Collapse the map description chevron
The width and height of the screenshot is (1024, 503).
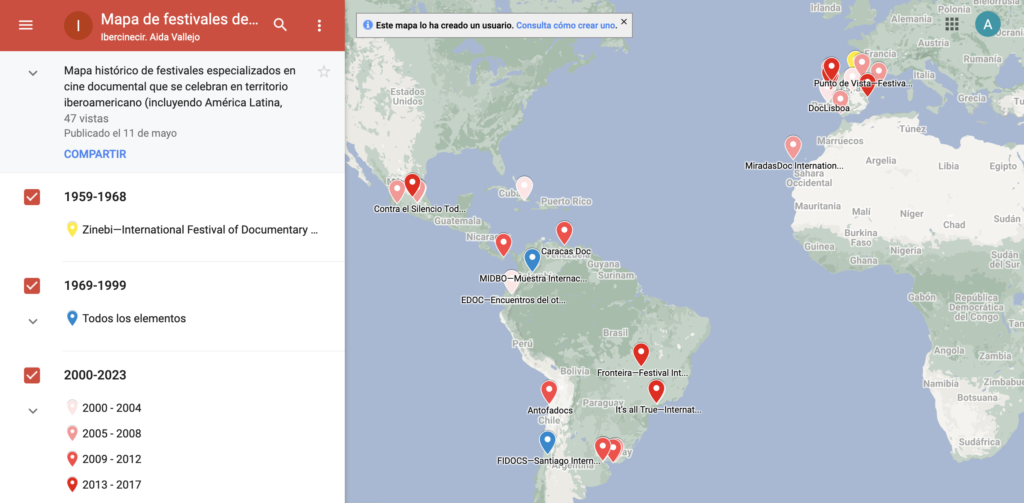tap(32, 73)
